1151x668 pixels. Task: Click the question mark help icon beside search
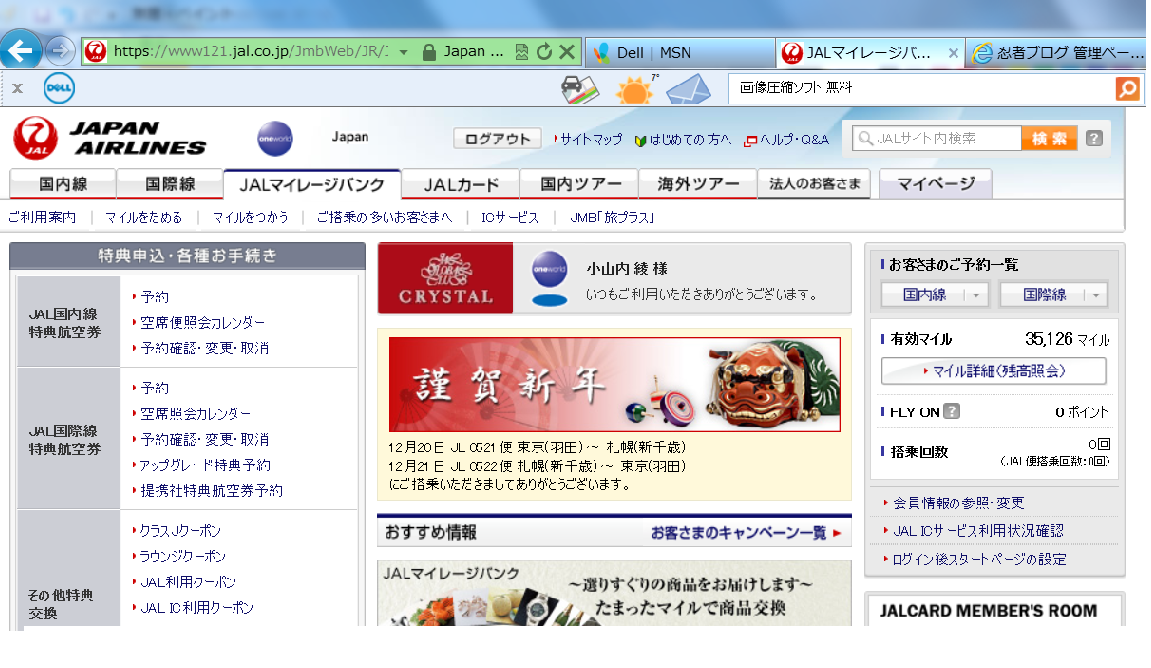pos(1094,138)
